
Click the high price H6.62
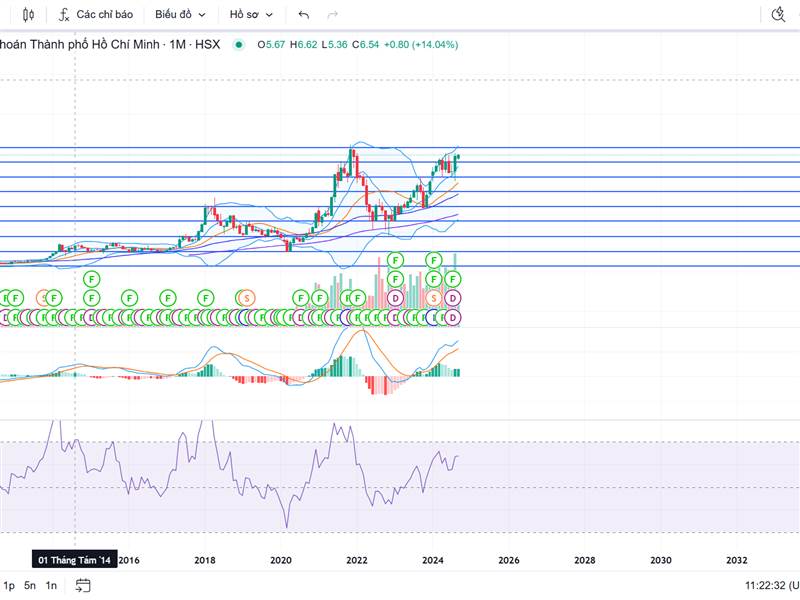(x=304, y=44)
